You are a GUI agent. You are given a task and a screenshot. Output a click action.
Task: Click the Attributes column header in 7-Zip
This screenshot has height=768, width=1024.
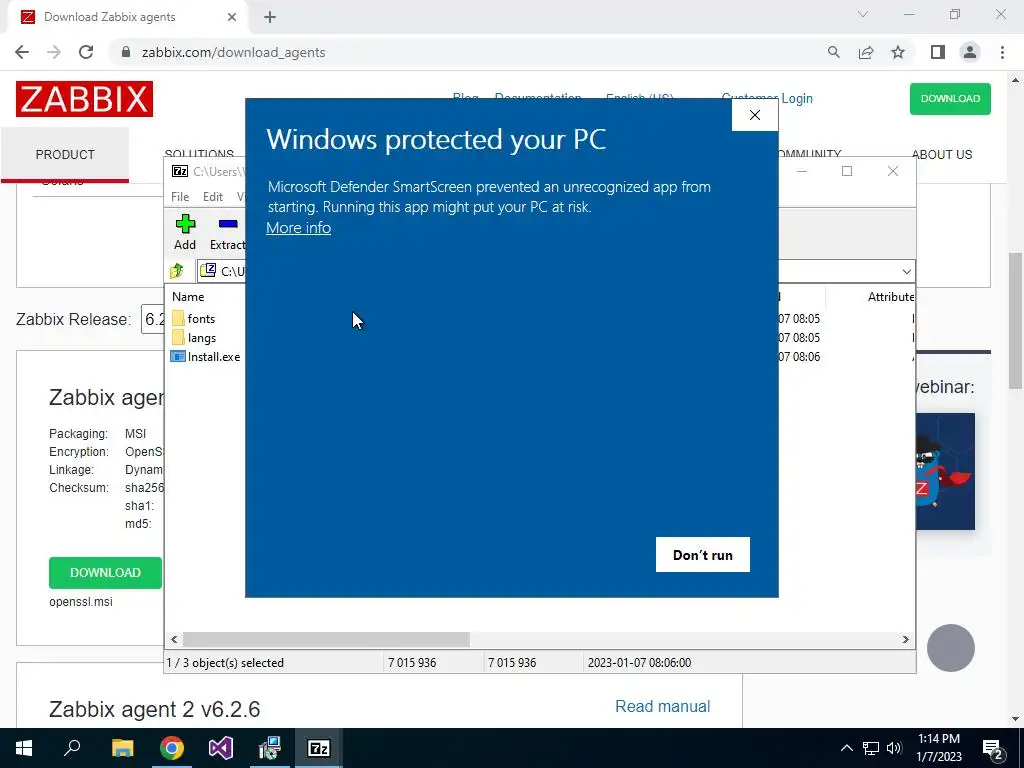point(891,296)
